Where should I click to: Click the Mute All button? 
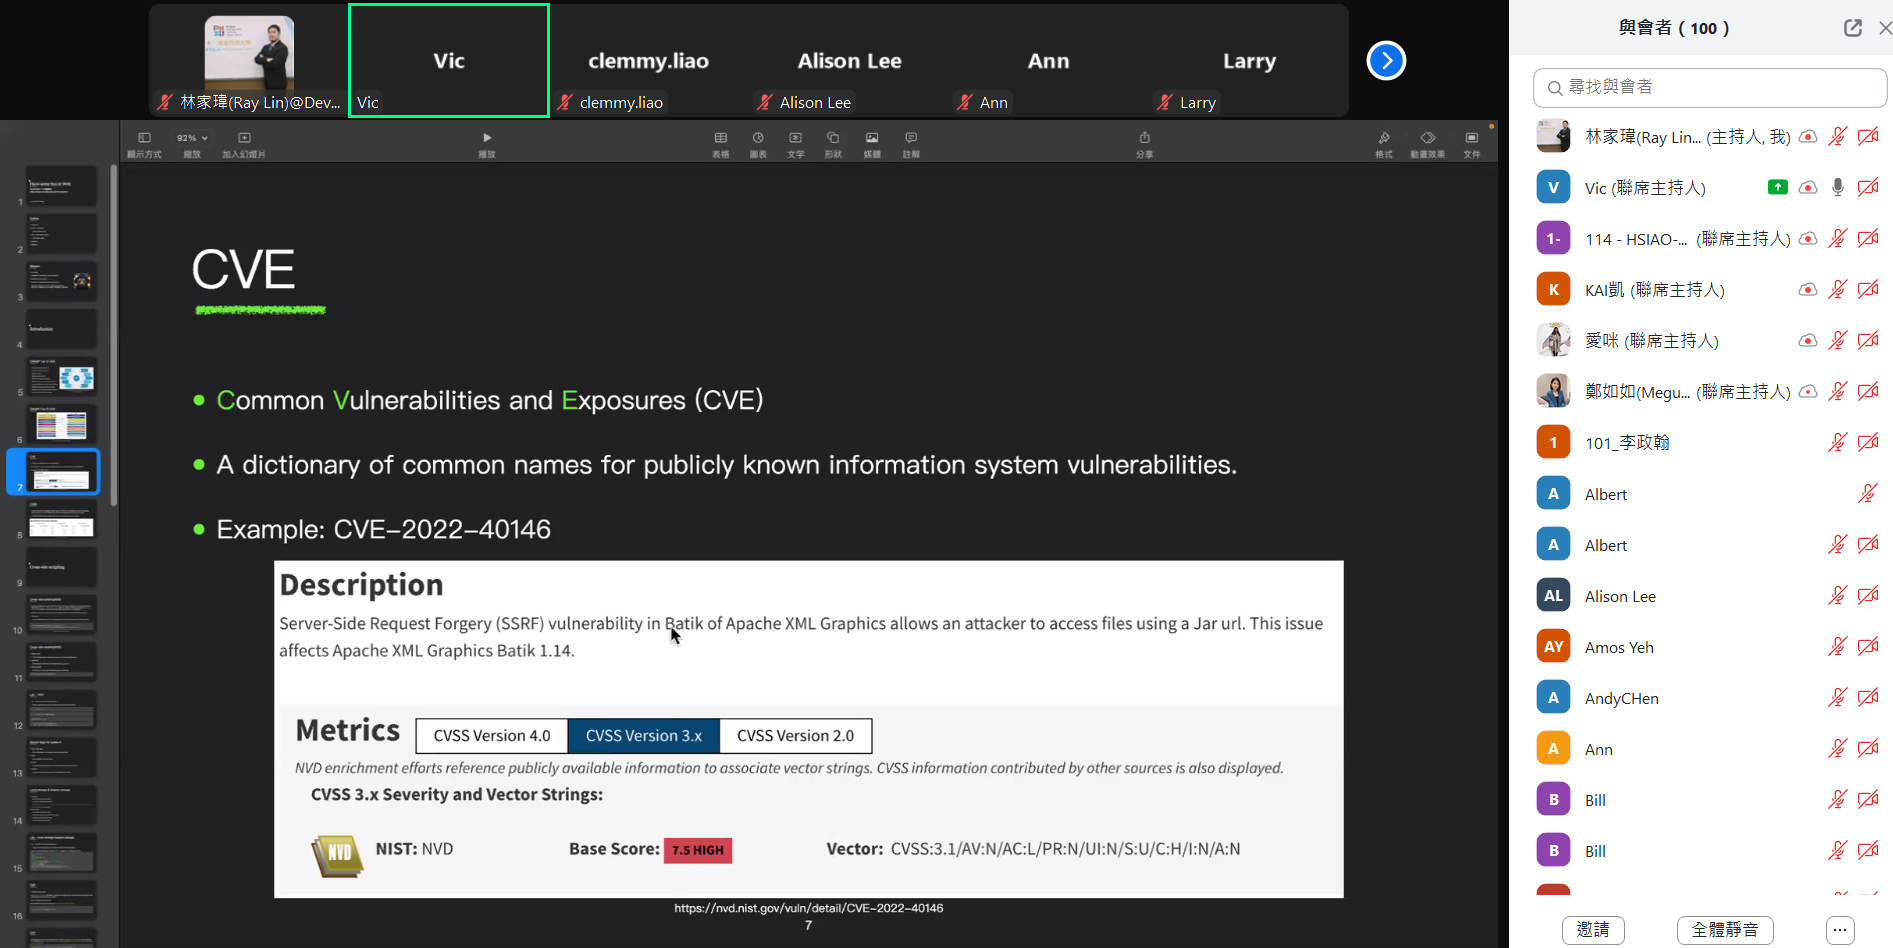coord(1725,930)
